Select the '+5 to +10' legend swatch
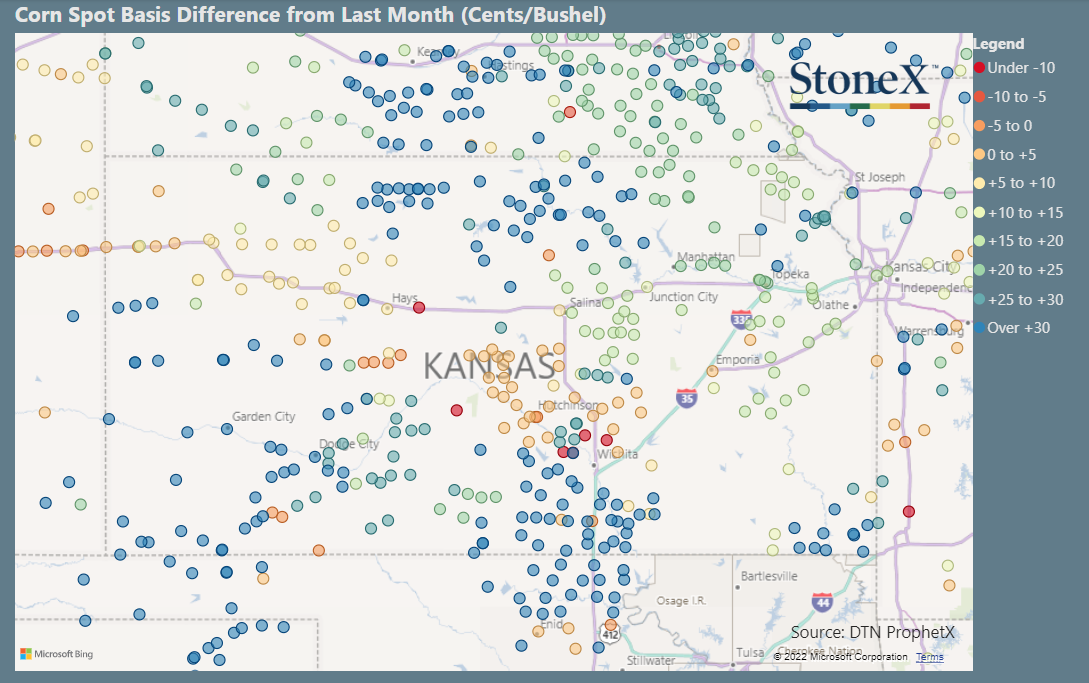 click(979, 183)
